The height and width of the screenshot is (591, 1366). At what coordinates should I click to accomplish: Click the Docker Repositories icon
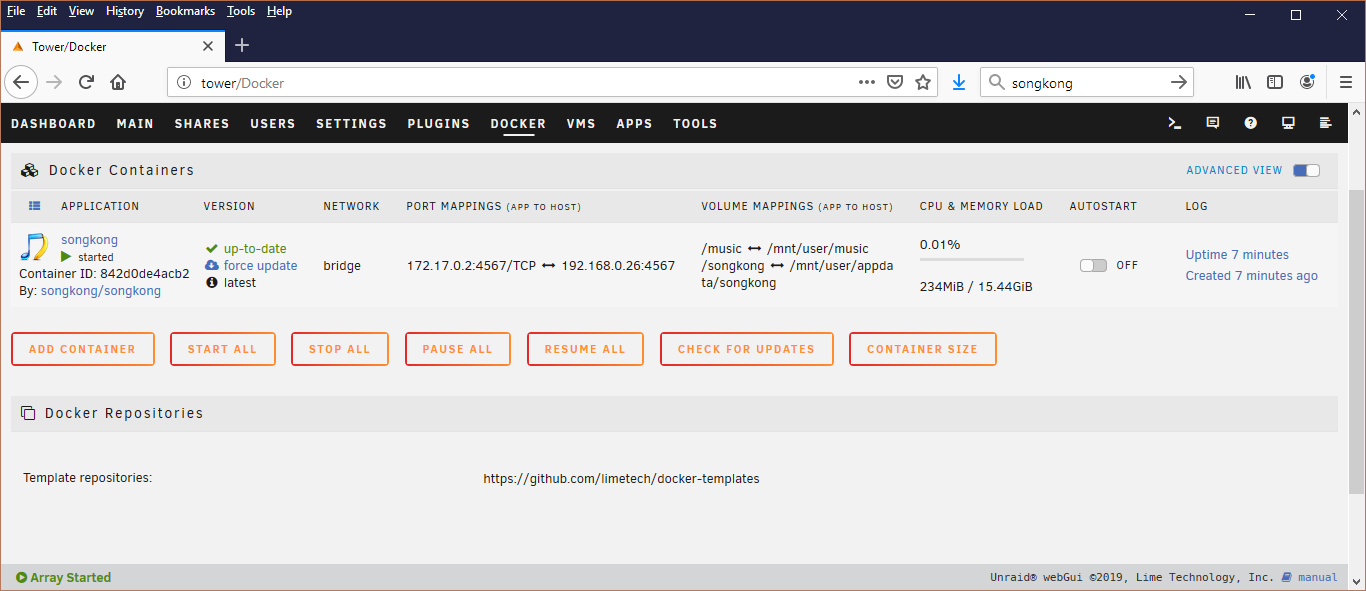click(28, 413)
